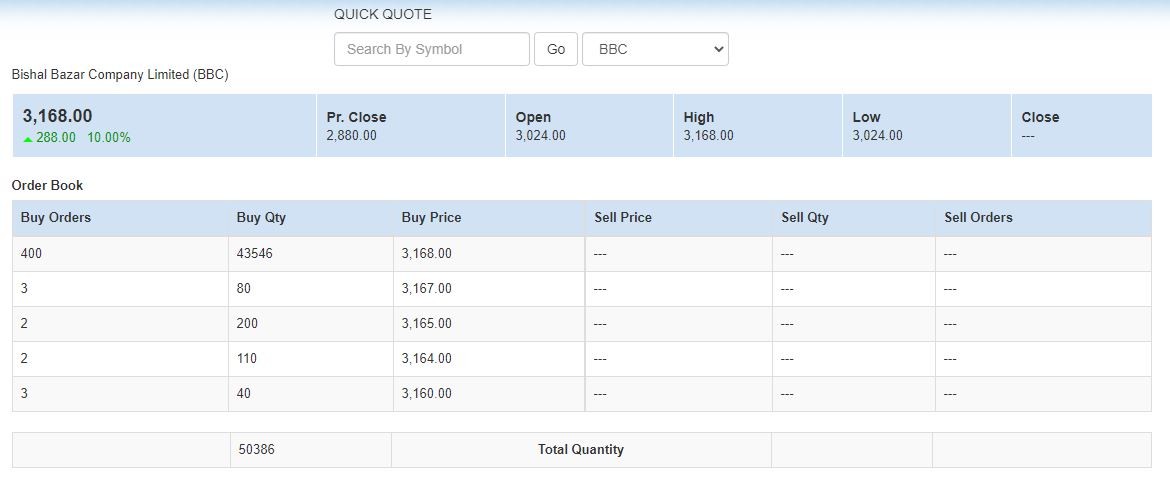Viewport: 1170px width, 480px height.
Task: Click the Go button
Action: pos(556,49)
